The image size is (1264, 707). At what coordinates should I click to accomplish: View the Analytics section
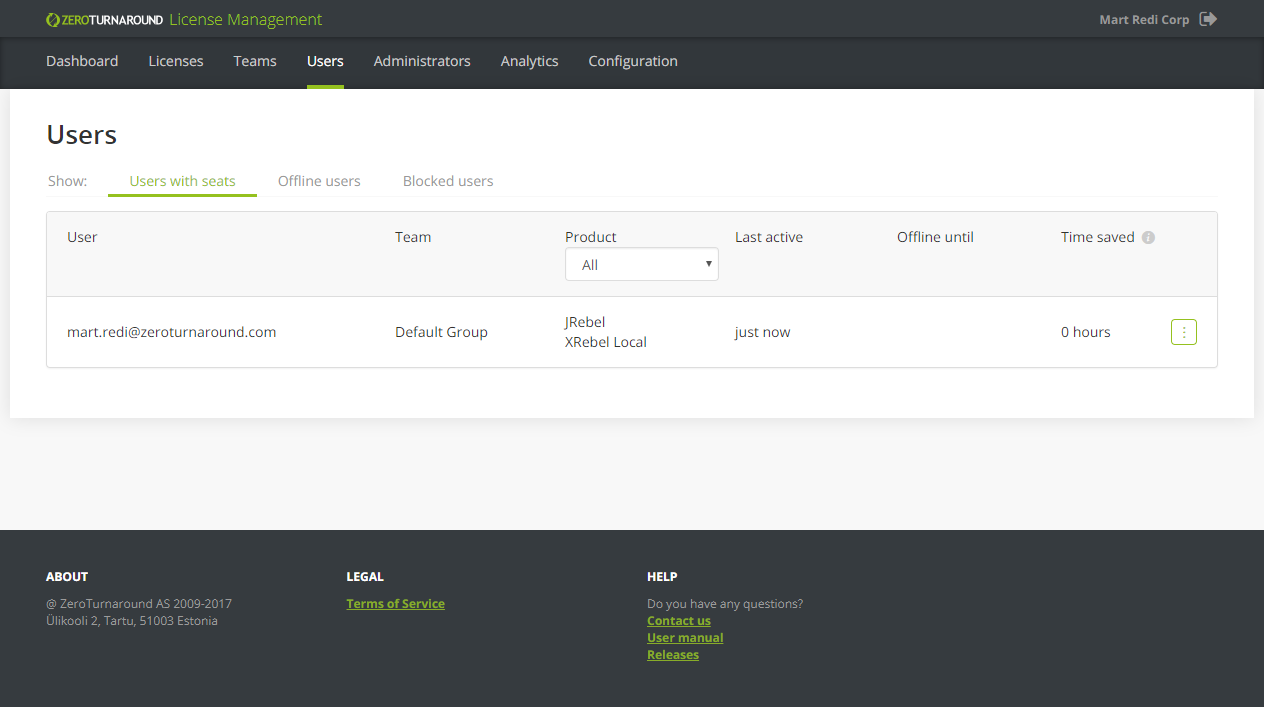(x=530, y=61)
